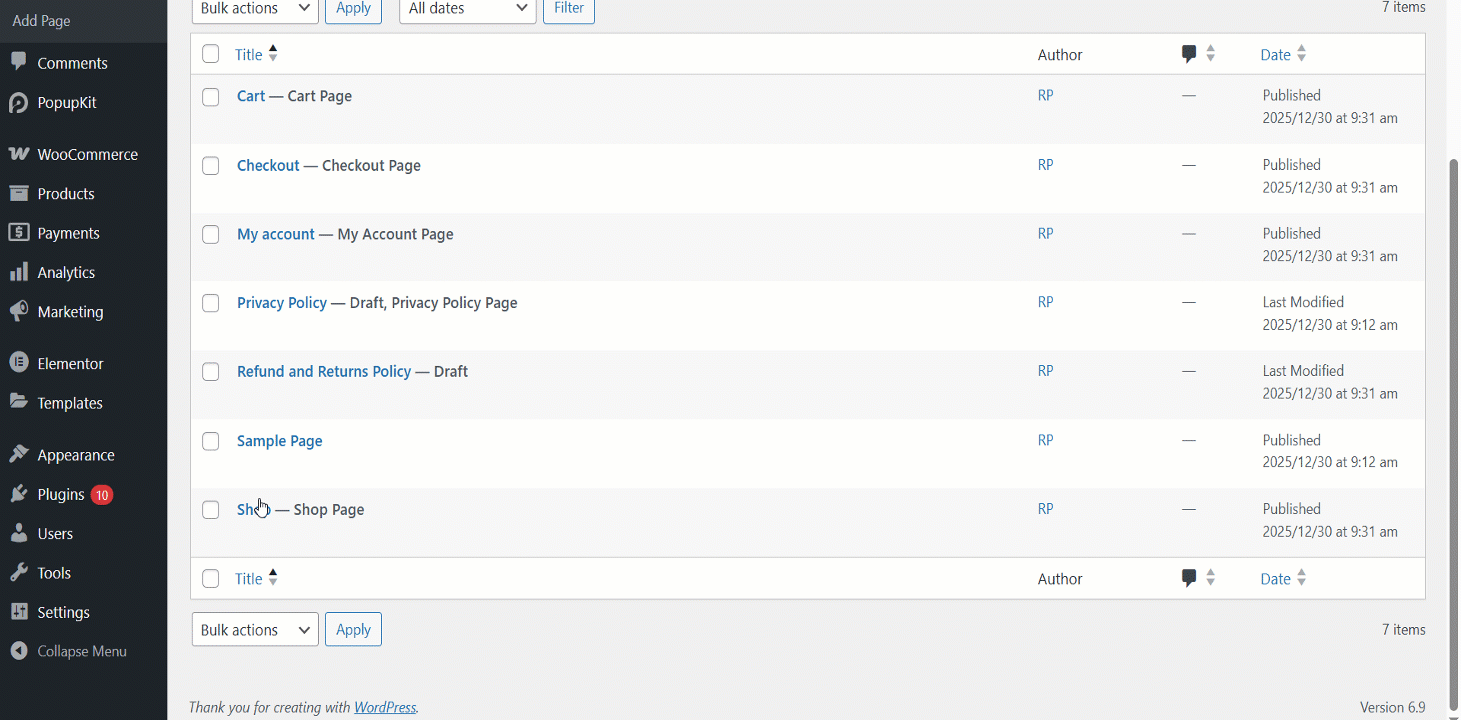Open the Privacy Policy draft page
Image resolution: width=1461 pixels, height=720 pixels.
281,302
